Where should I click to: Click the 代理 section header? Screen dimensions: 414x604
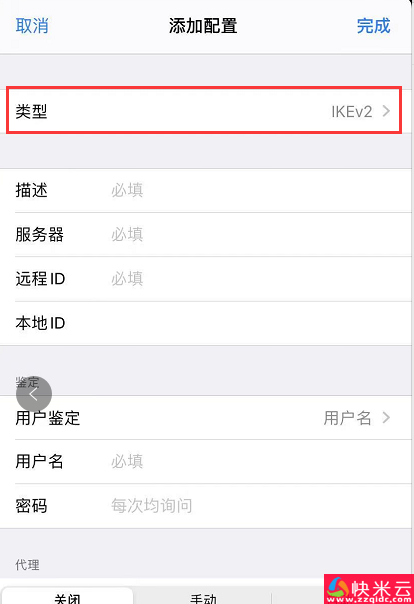tap(27, 565)
